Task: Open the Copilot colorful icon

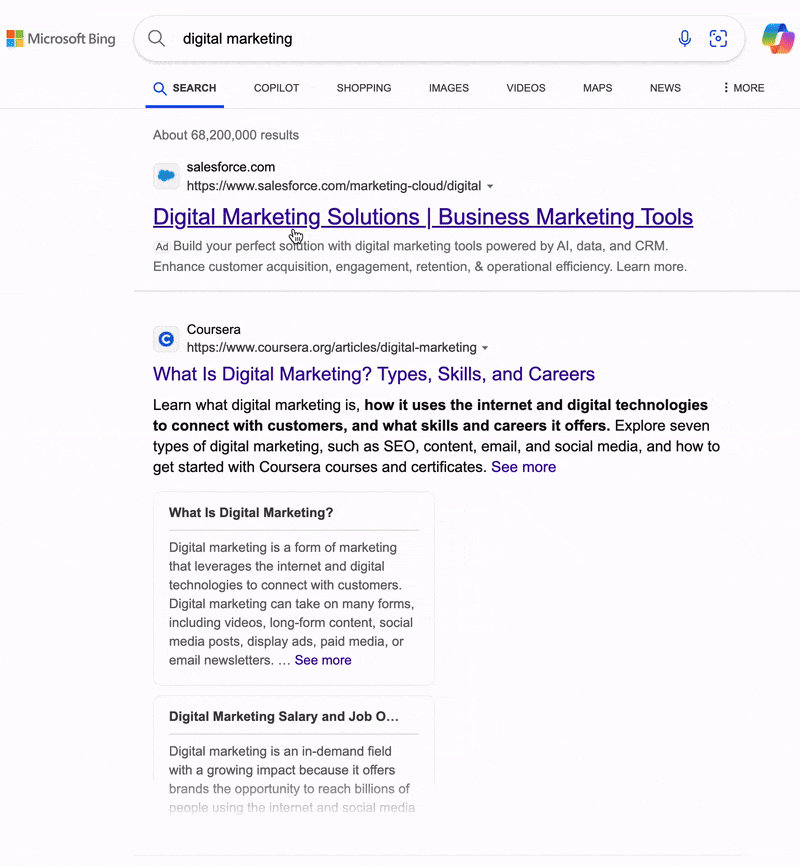Action: pos(778,39)
